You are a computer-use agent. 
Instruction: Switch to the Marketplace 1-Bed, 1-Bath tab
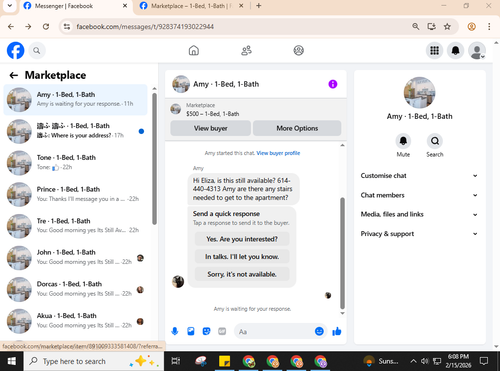(x=191, y=6)
